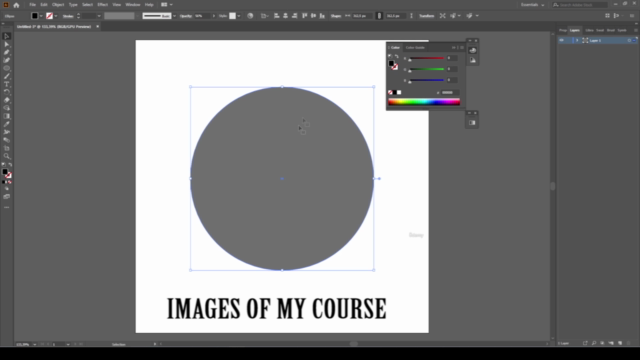Click the stroke weight stepper arrows
The width and height of the screenshot is (640, 360).
(x=78, y=16)
